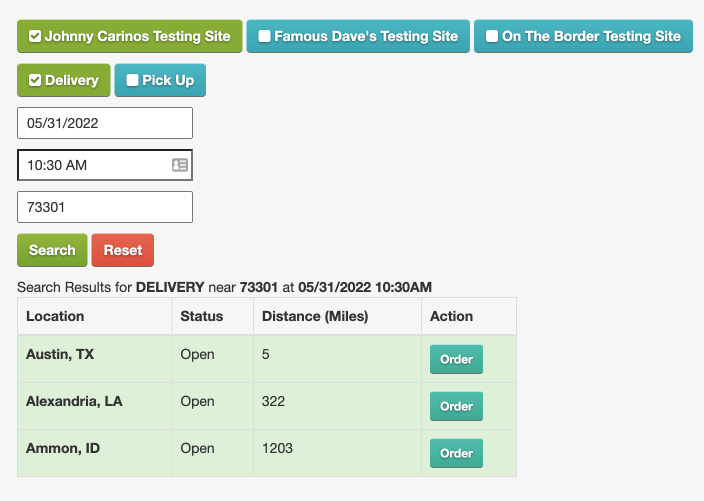The width and height of the screenshot is (704, 501).
Task: Order from the Alexandria, LA location
Action: (x=456, y=406)
